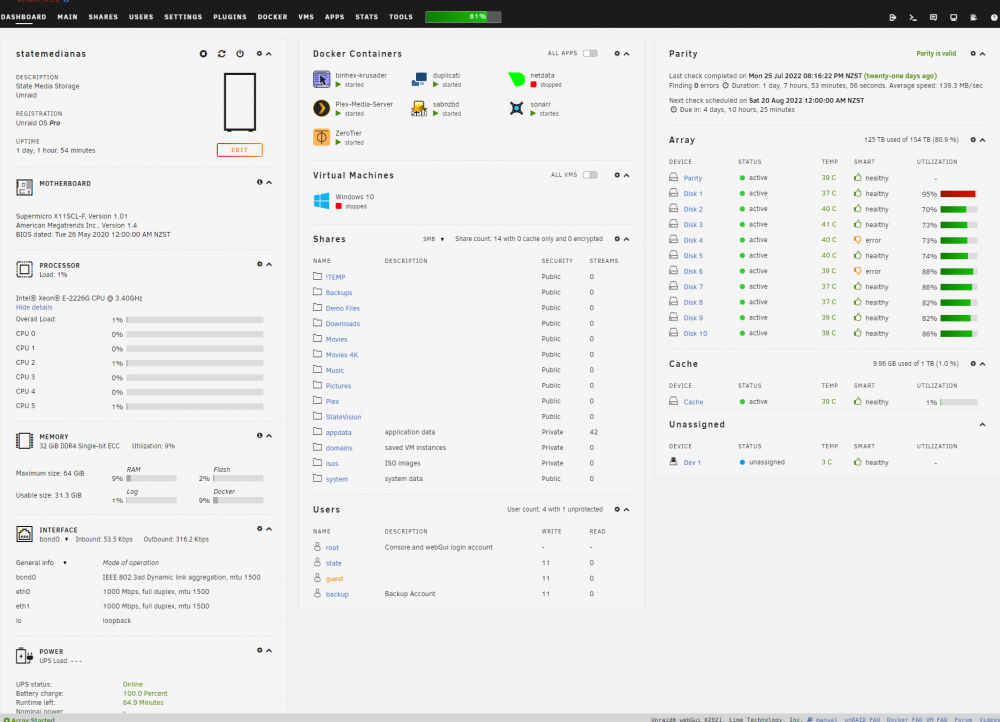
Task: Click Disk 4 SMART error thumbs-down icon
Action: click(x=858, y=240)
